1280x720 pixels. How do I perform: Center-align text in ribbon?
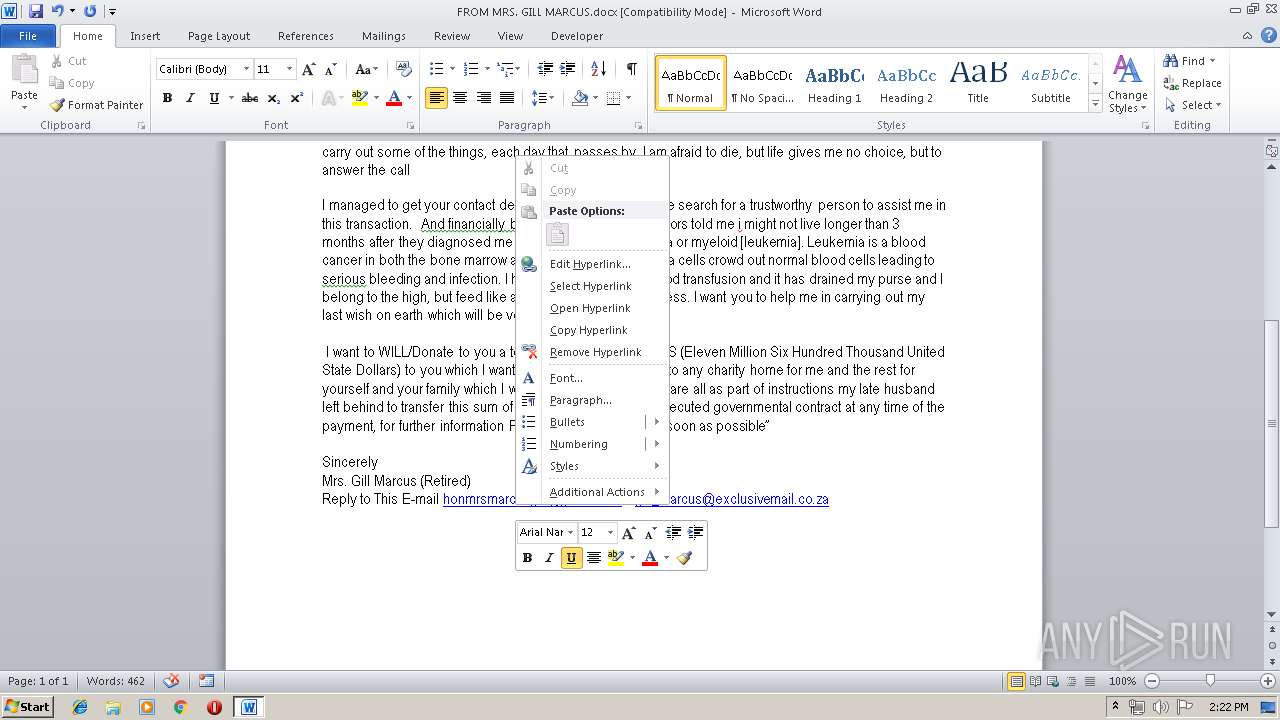(460, 98)
